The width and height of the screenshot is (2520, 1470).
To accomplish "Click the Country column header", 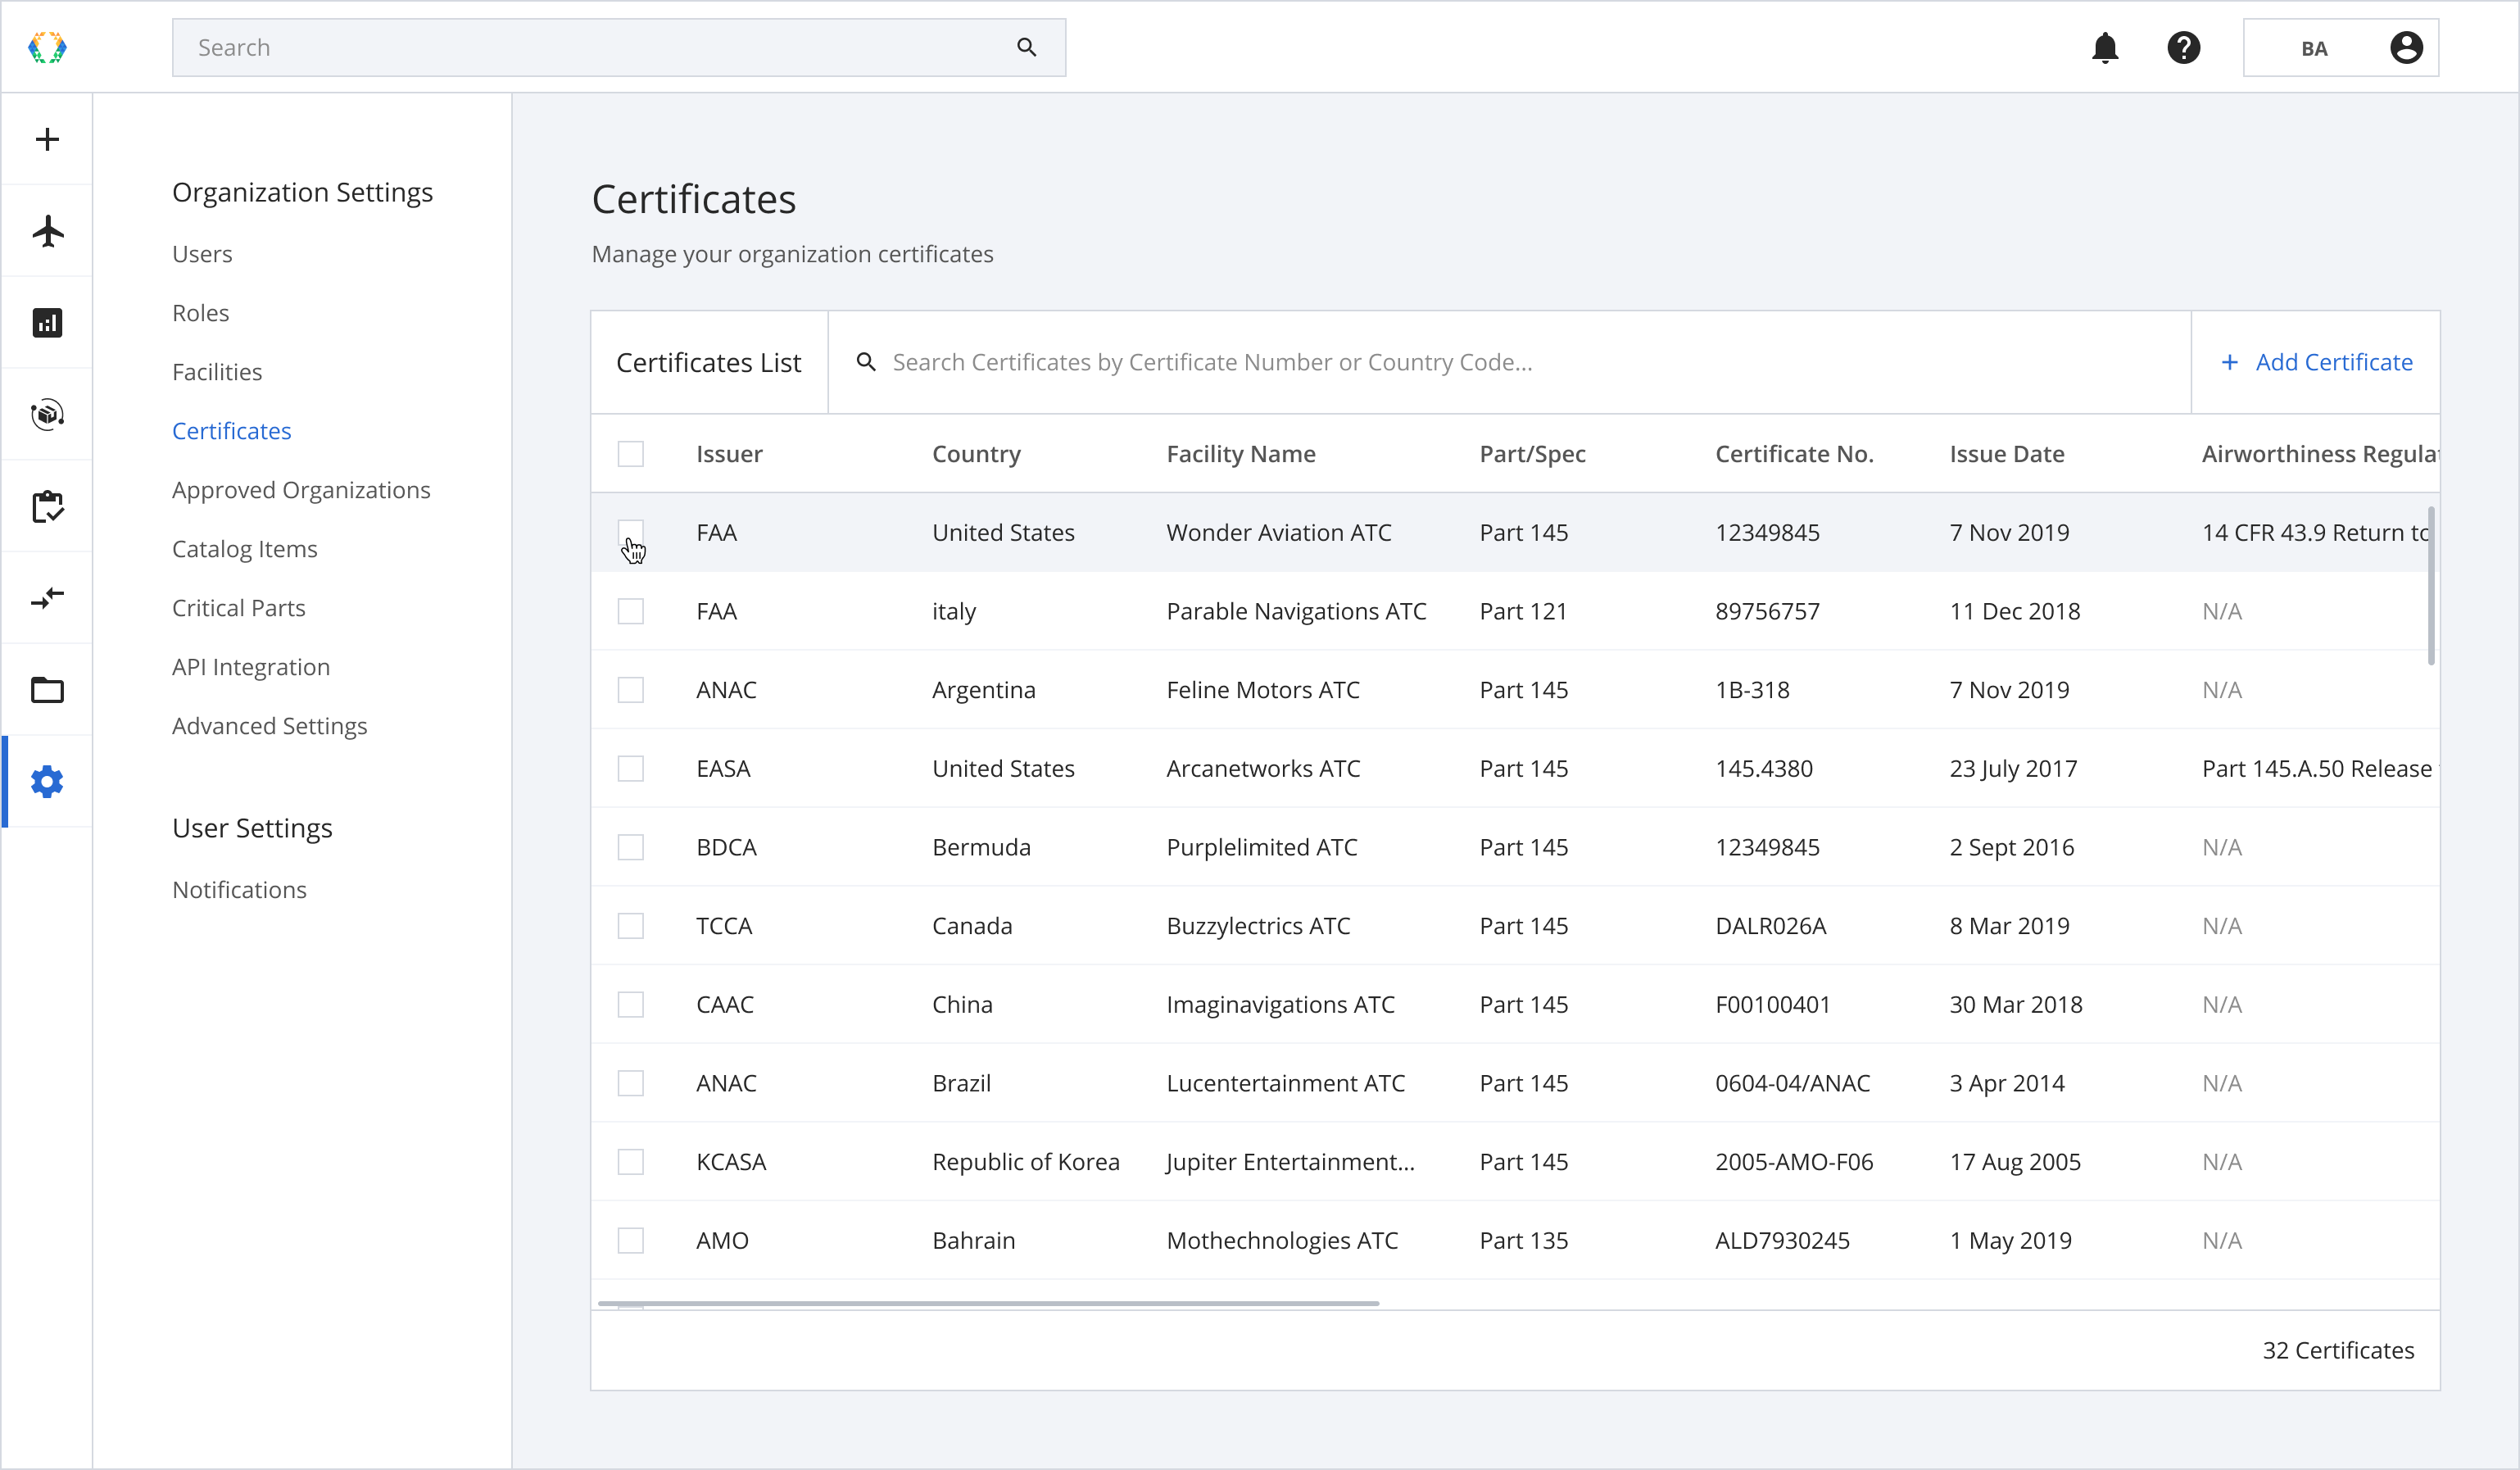I will pyautogui.click(x=977, y=454).
